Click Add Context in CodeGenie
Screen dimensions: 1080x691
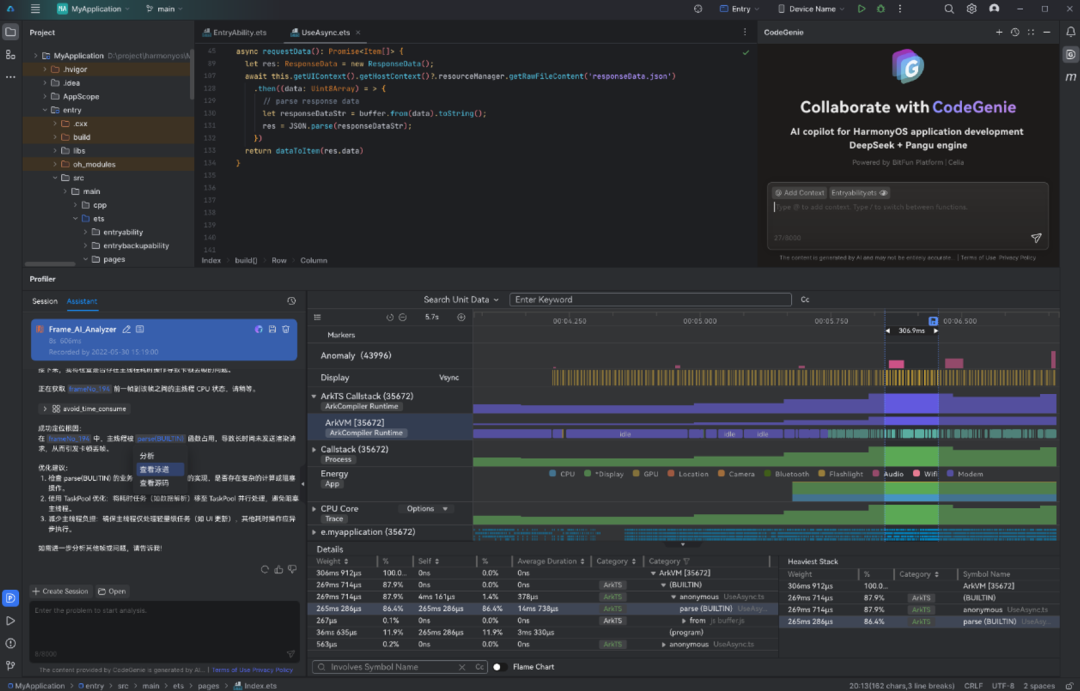799,193
